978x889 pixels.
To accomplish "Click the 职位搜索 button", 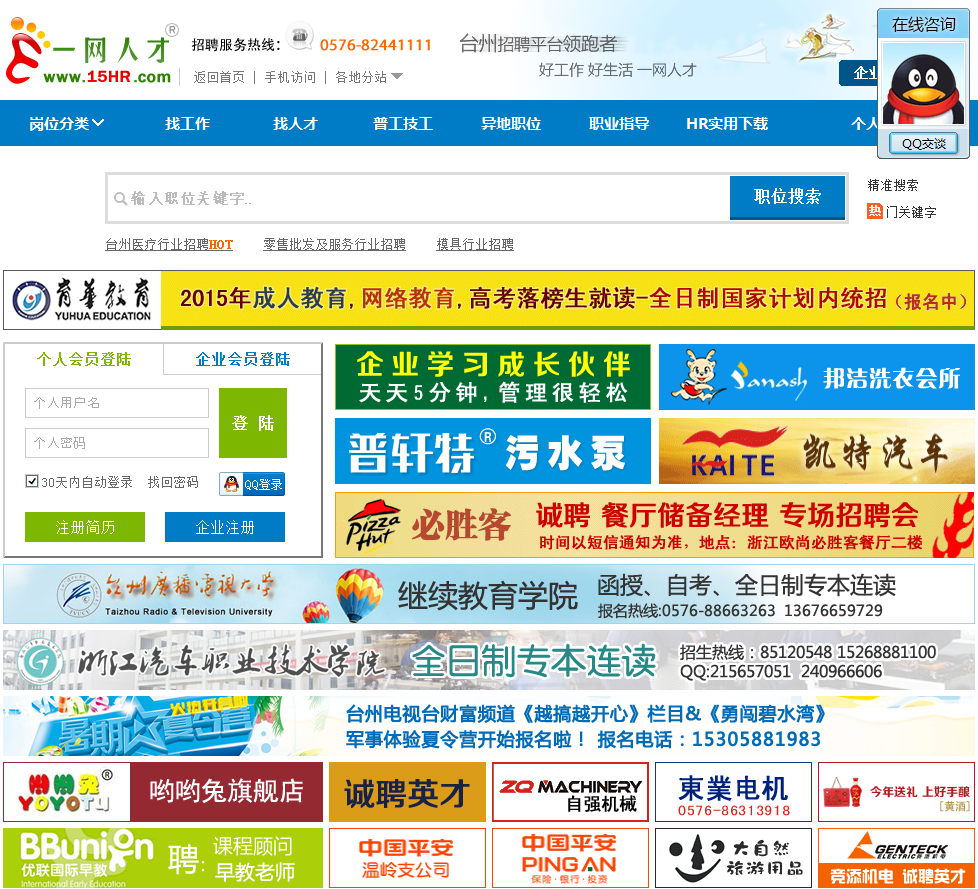I will [787, 197].
